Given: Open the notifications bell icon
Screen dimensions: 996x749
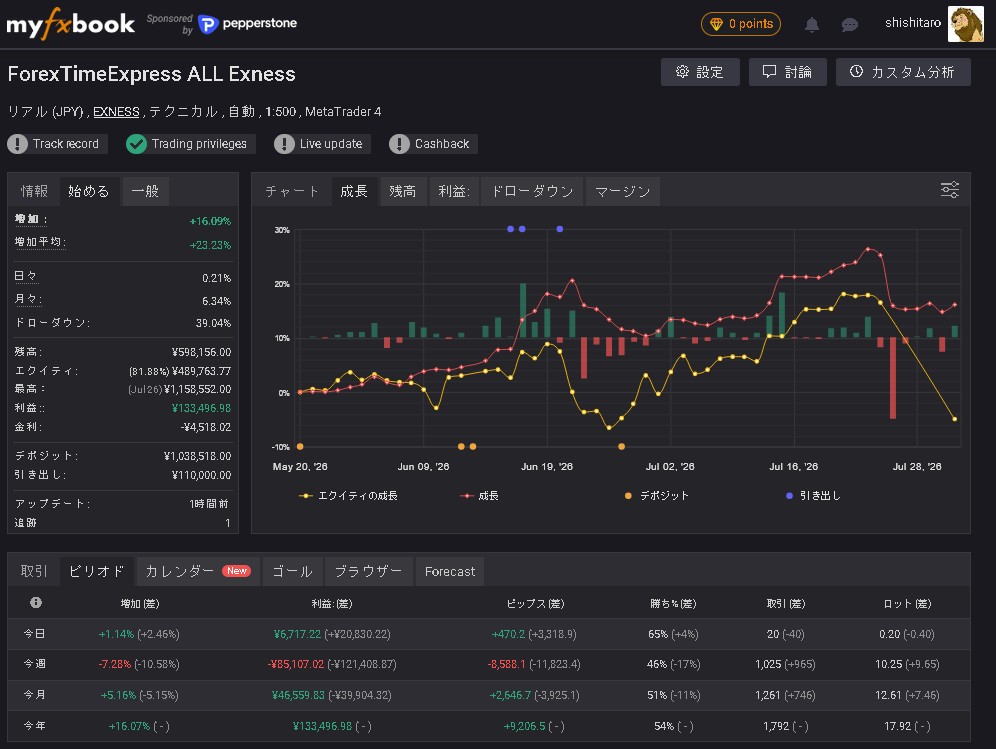Looking at the screenshot, I should pos(811,25).
